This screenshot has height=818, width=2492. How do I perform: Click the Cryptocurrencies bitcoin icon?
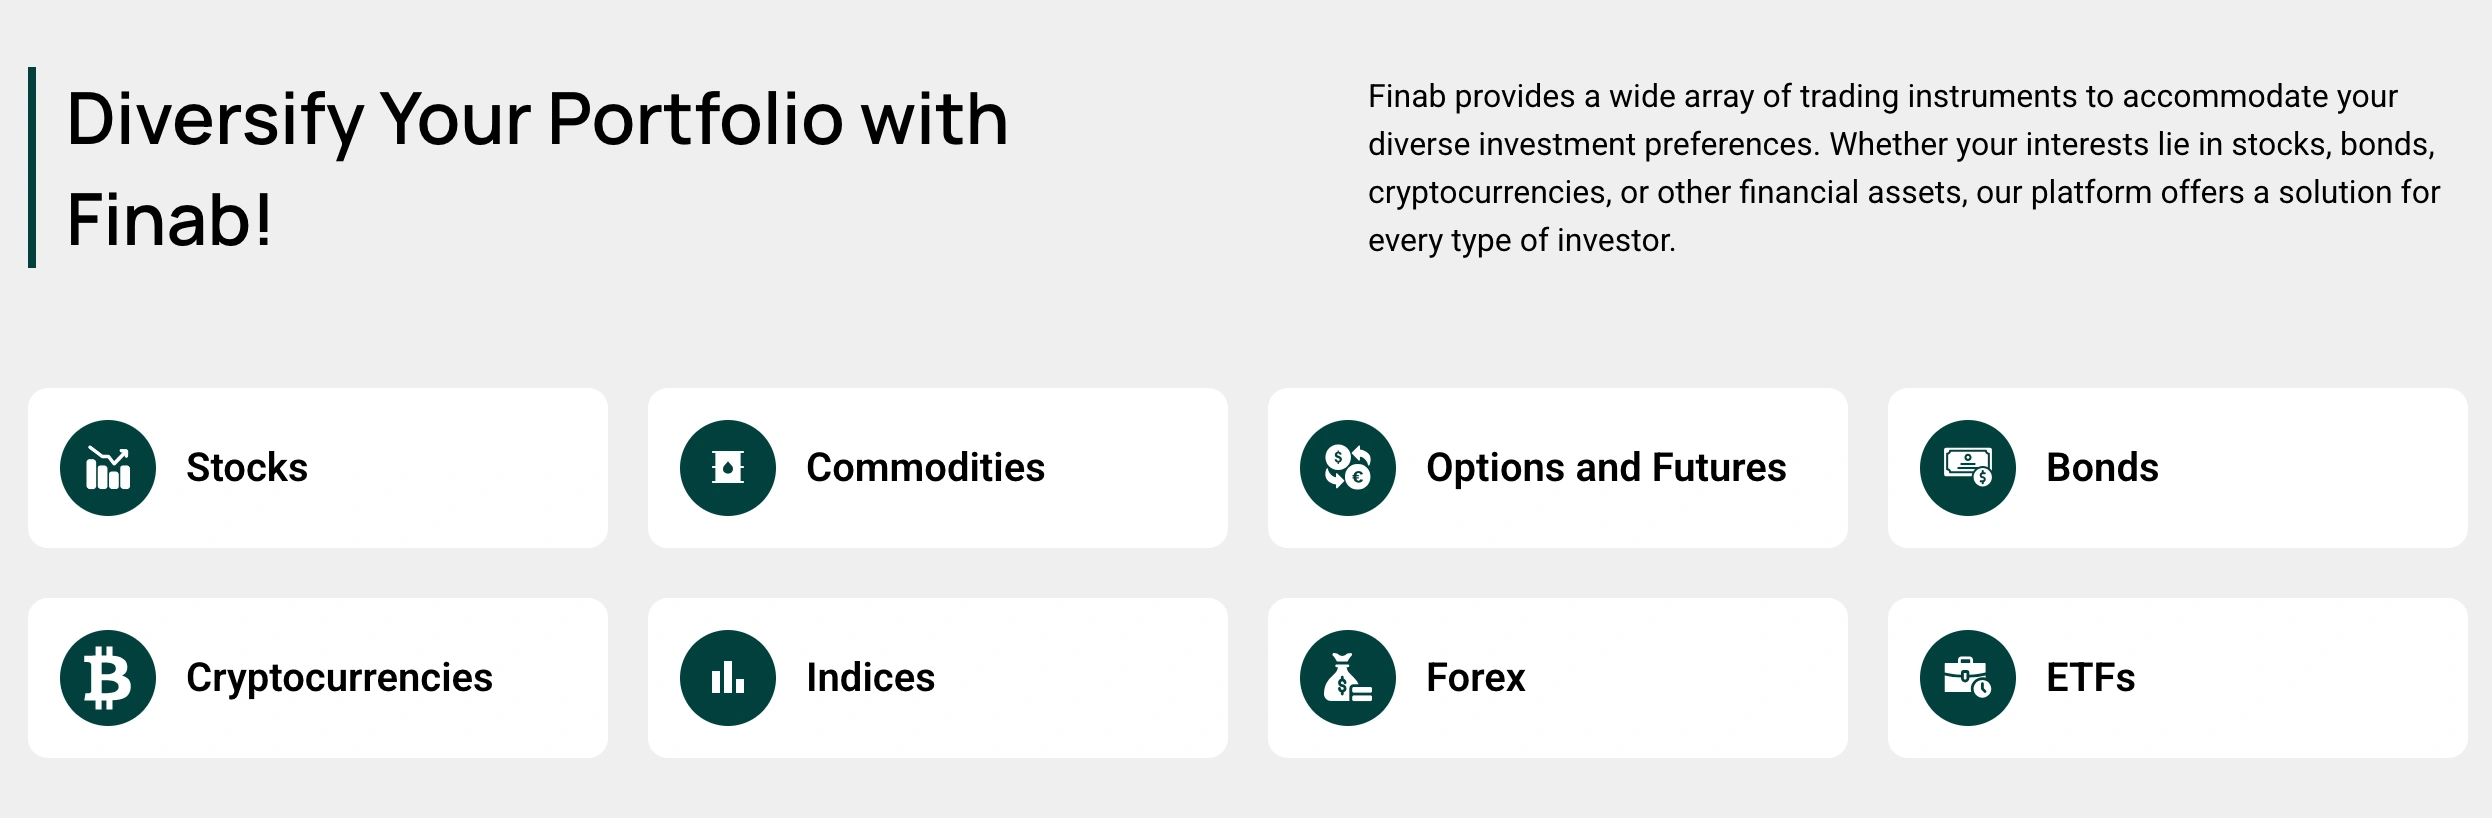click(x=108, y=678)
